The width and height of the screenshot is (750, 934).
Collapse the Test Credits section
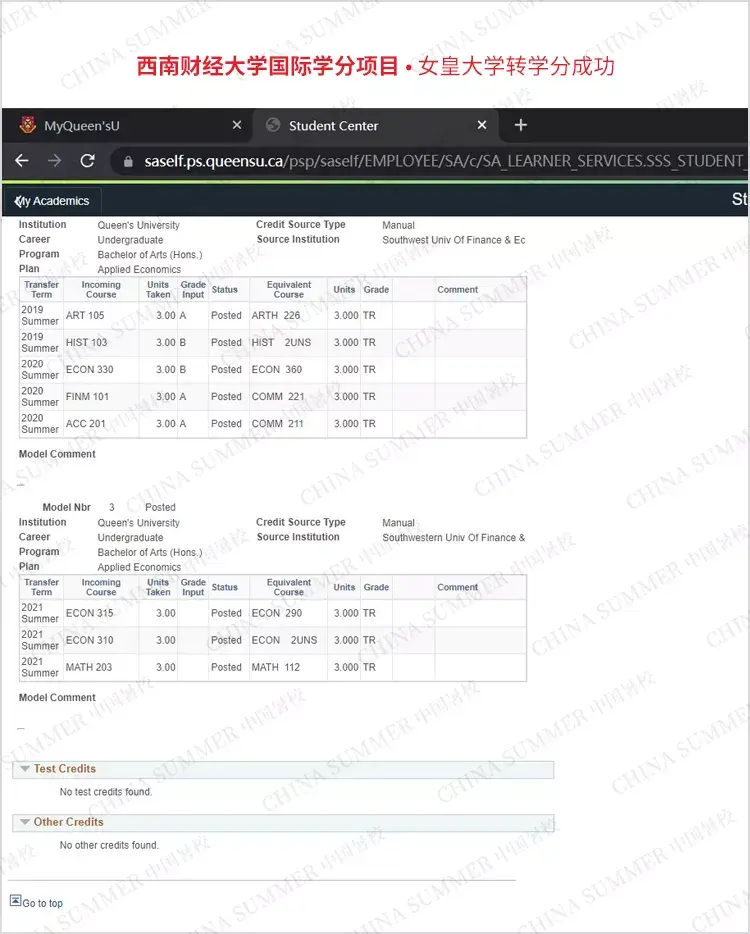(x=25, y=769)
